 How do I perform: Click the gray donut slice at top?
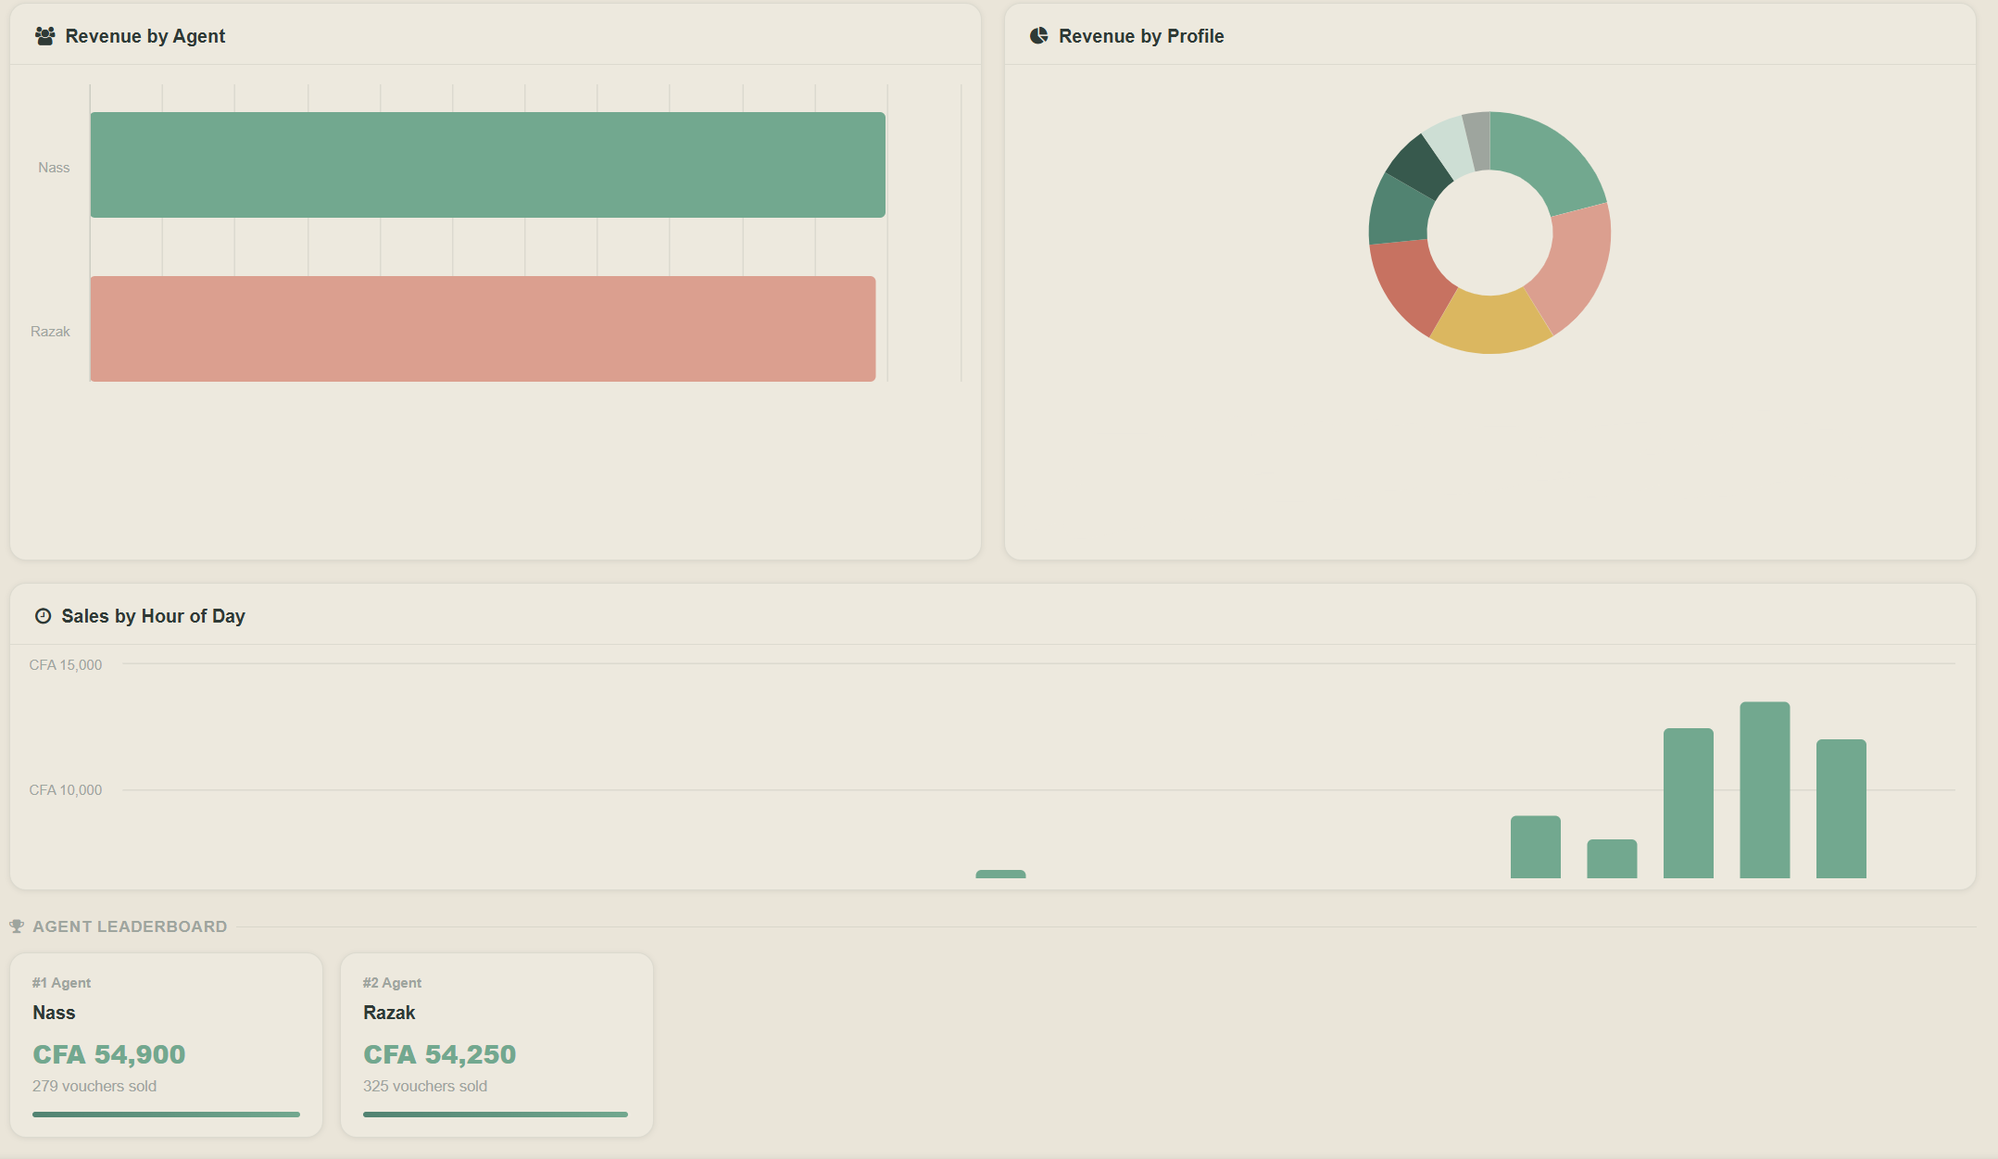coord(1478,140)
